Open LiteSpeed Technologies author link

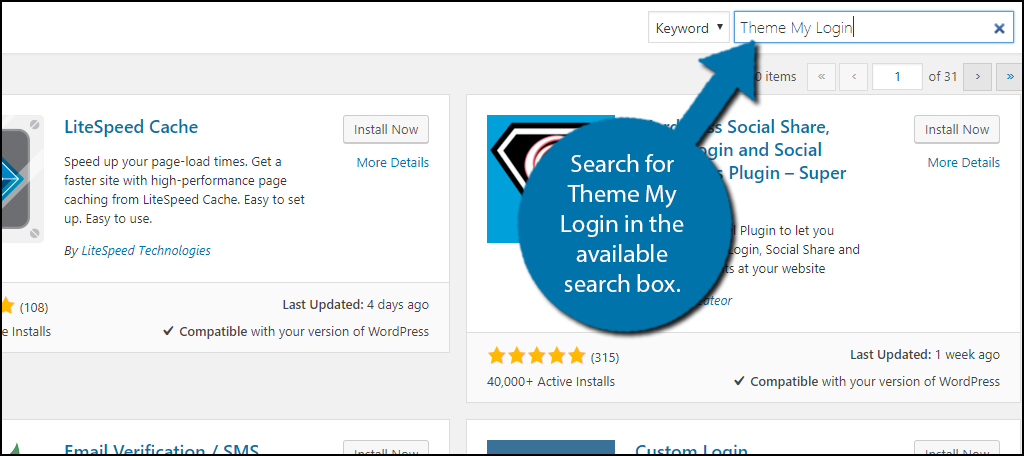(146, 250)
